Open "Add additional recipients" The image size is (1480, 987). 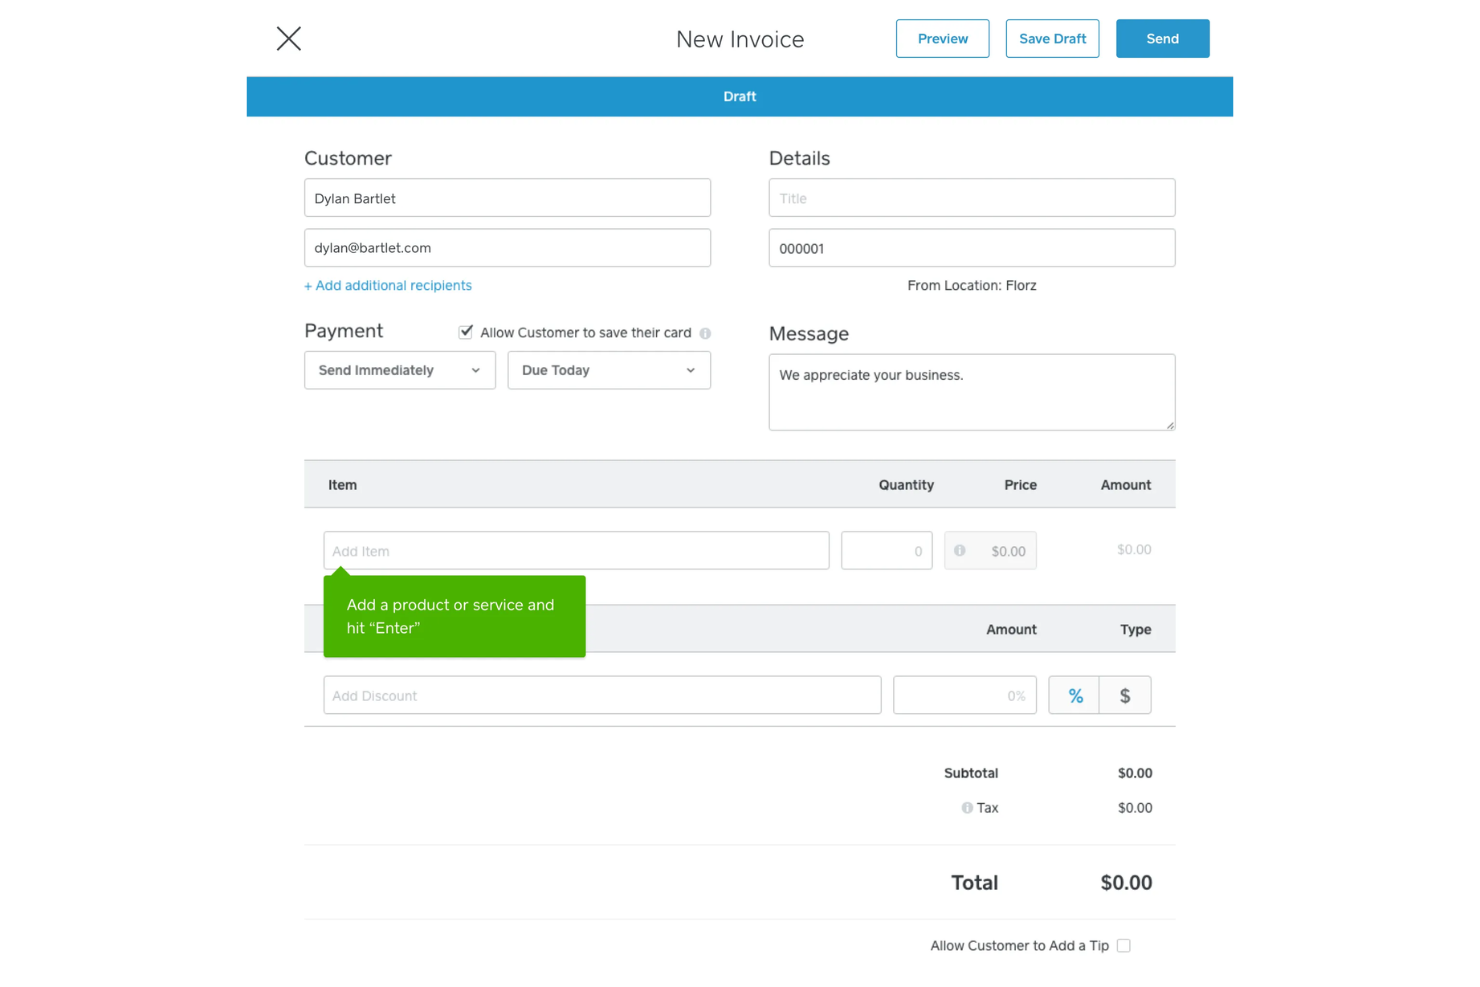pos(388,285)
